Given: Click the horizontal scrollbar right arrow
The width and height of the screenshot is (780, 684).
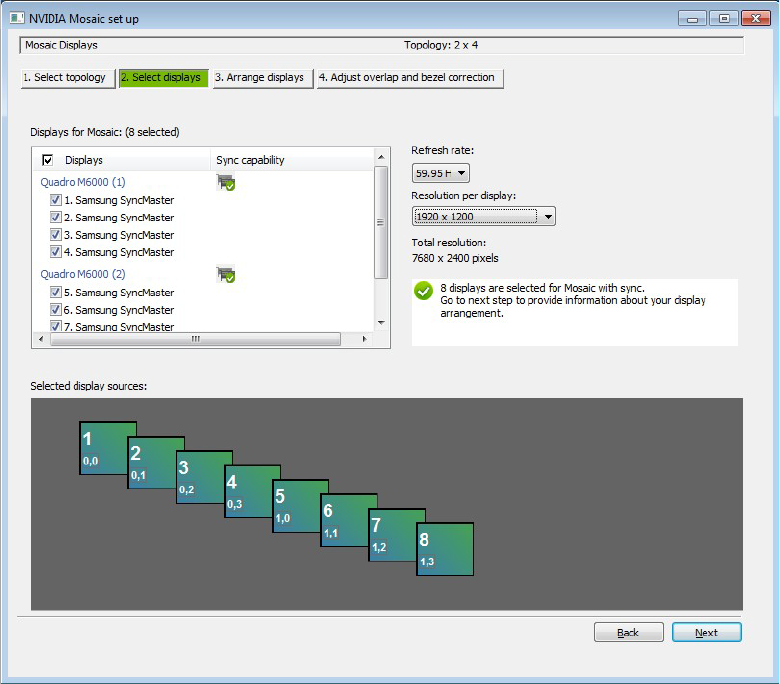Looking at the screenshot, I should click(x=365, y=339).
